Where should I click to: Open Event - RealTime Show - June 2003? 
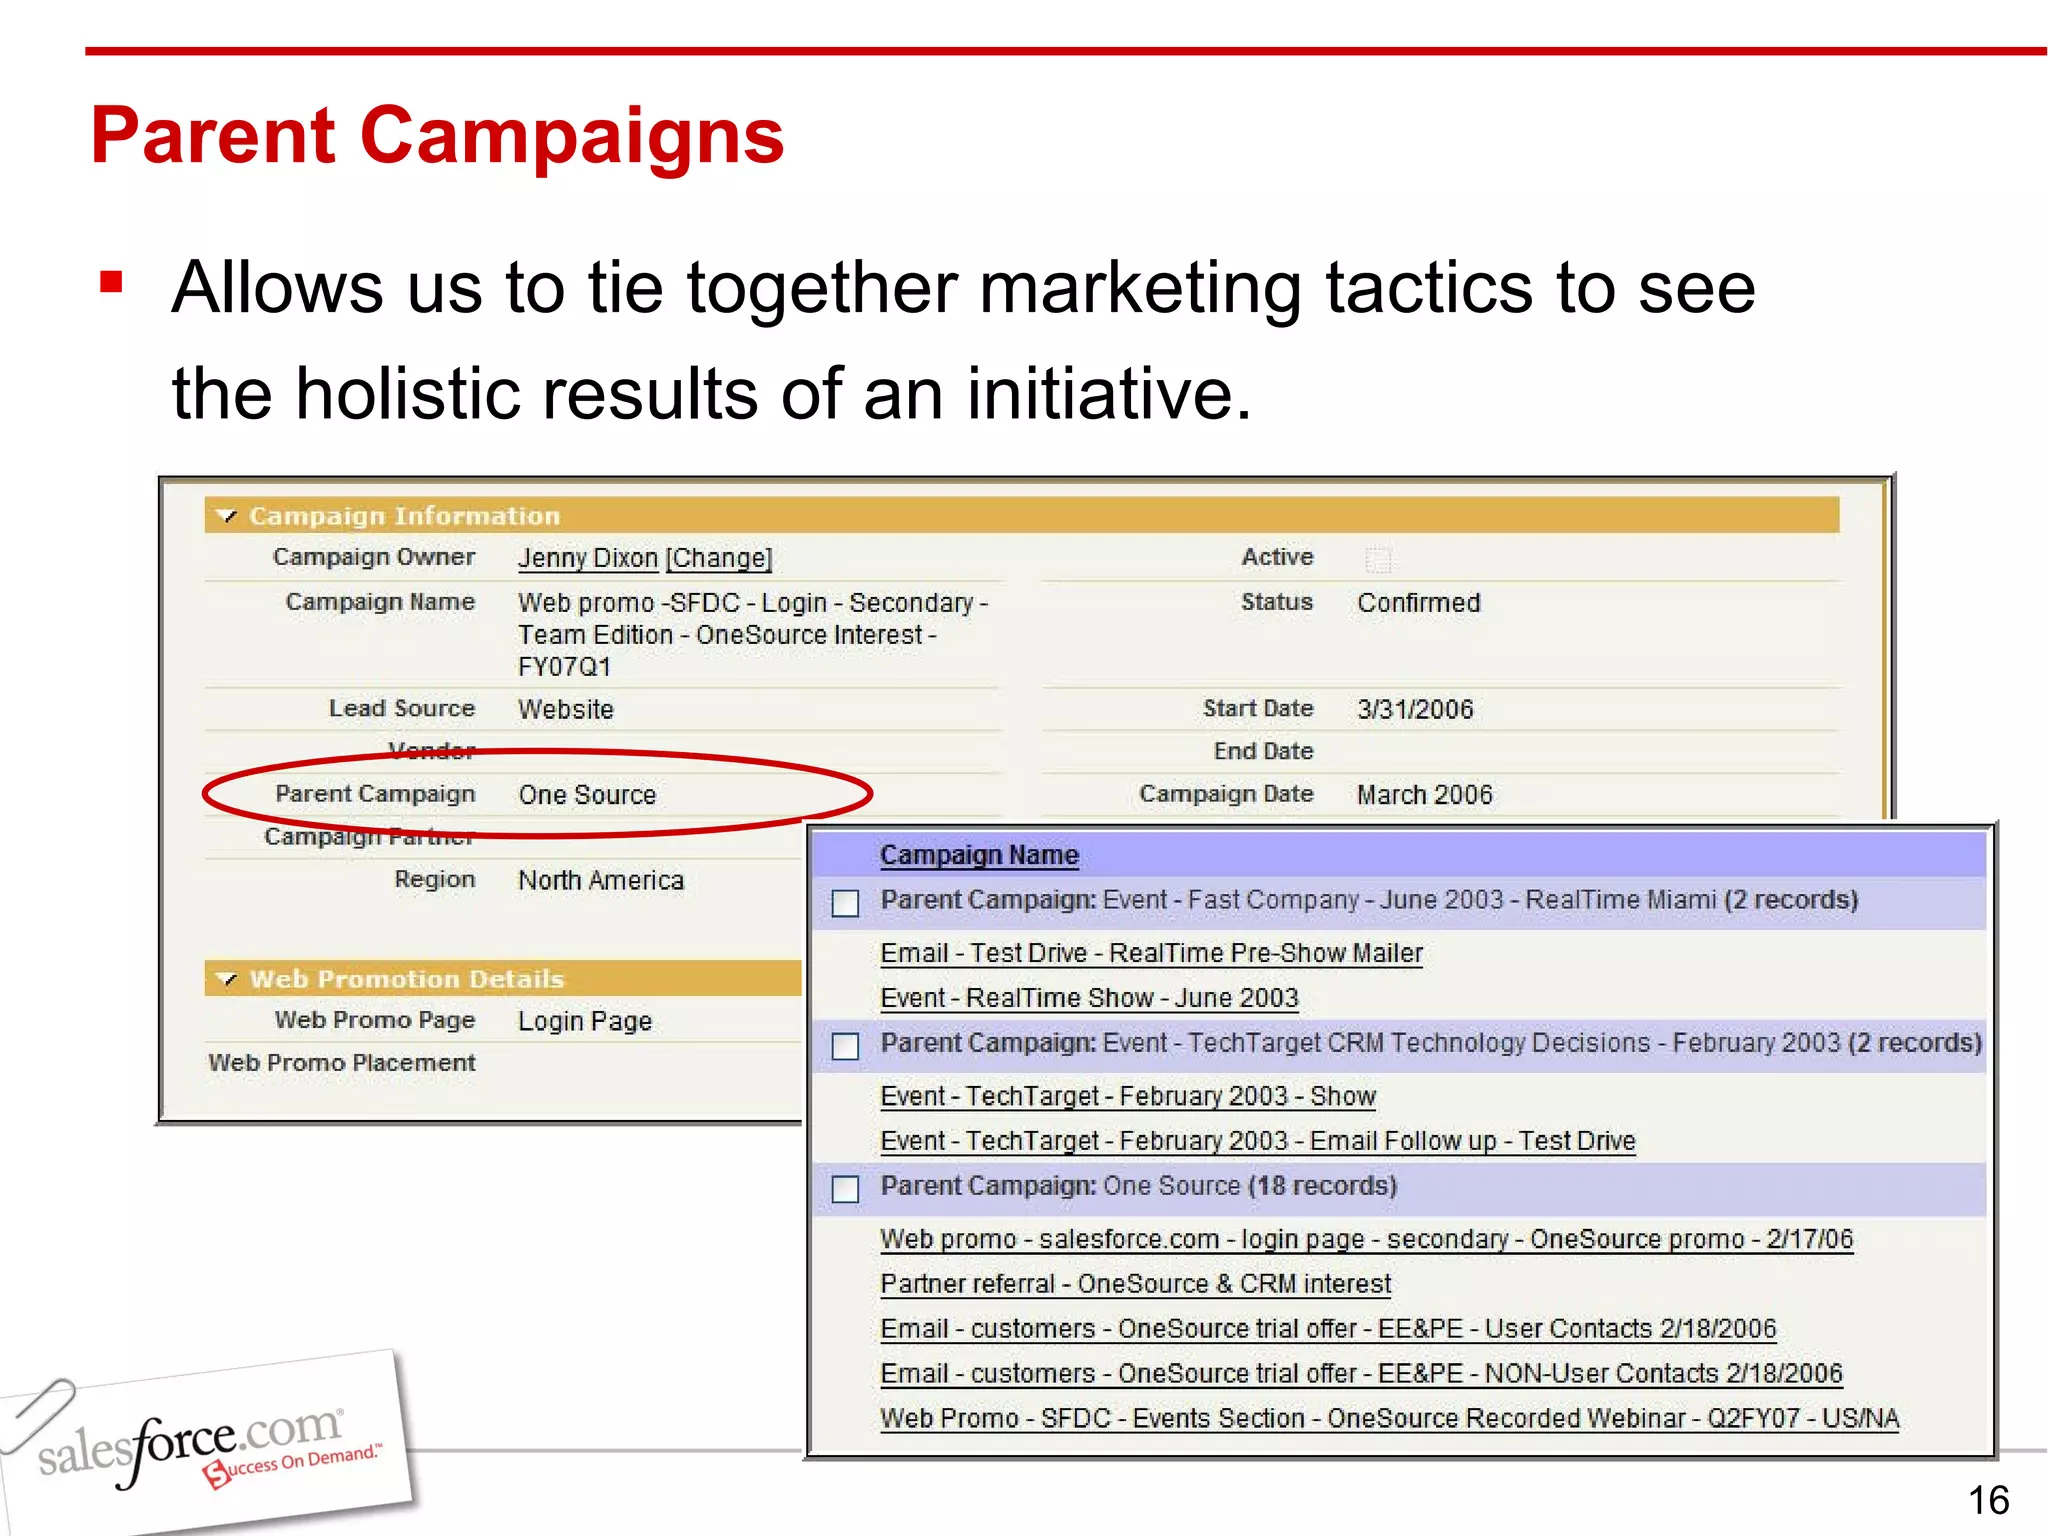pyautogui.click(x=1089, y=998)
